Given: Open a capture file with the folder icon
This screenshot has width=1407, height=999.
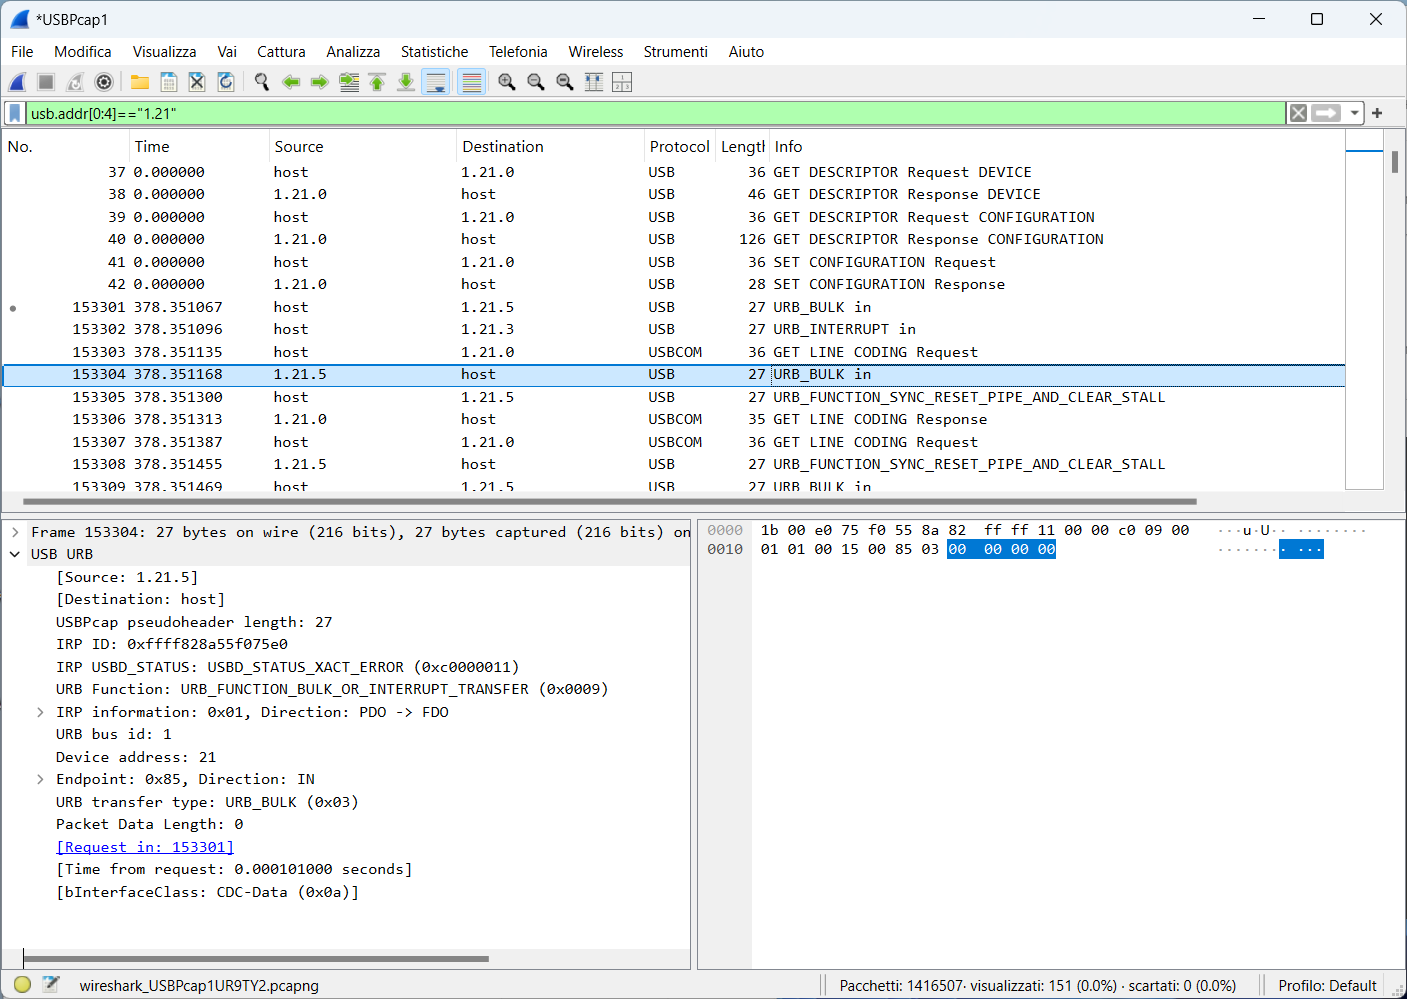Looking at the screenshot, I should (x=139, y=81).
